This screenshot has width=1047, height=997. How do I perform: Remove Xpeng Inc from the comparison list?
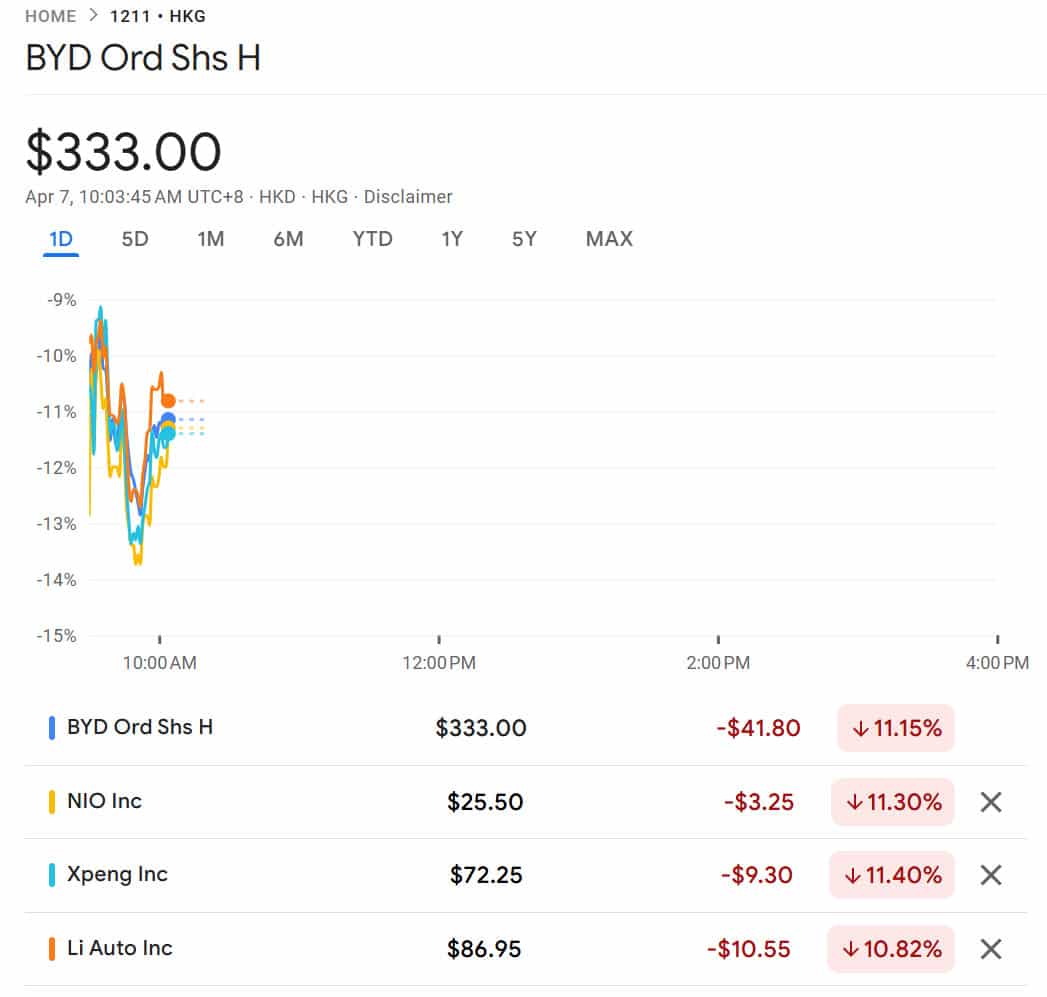990,875
